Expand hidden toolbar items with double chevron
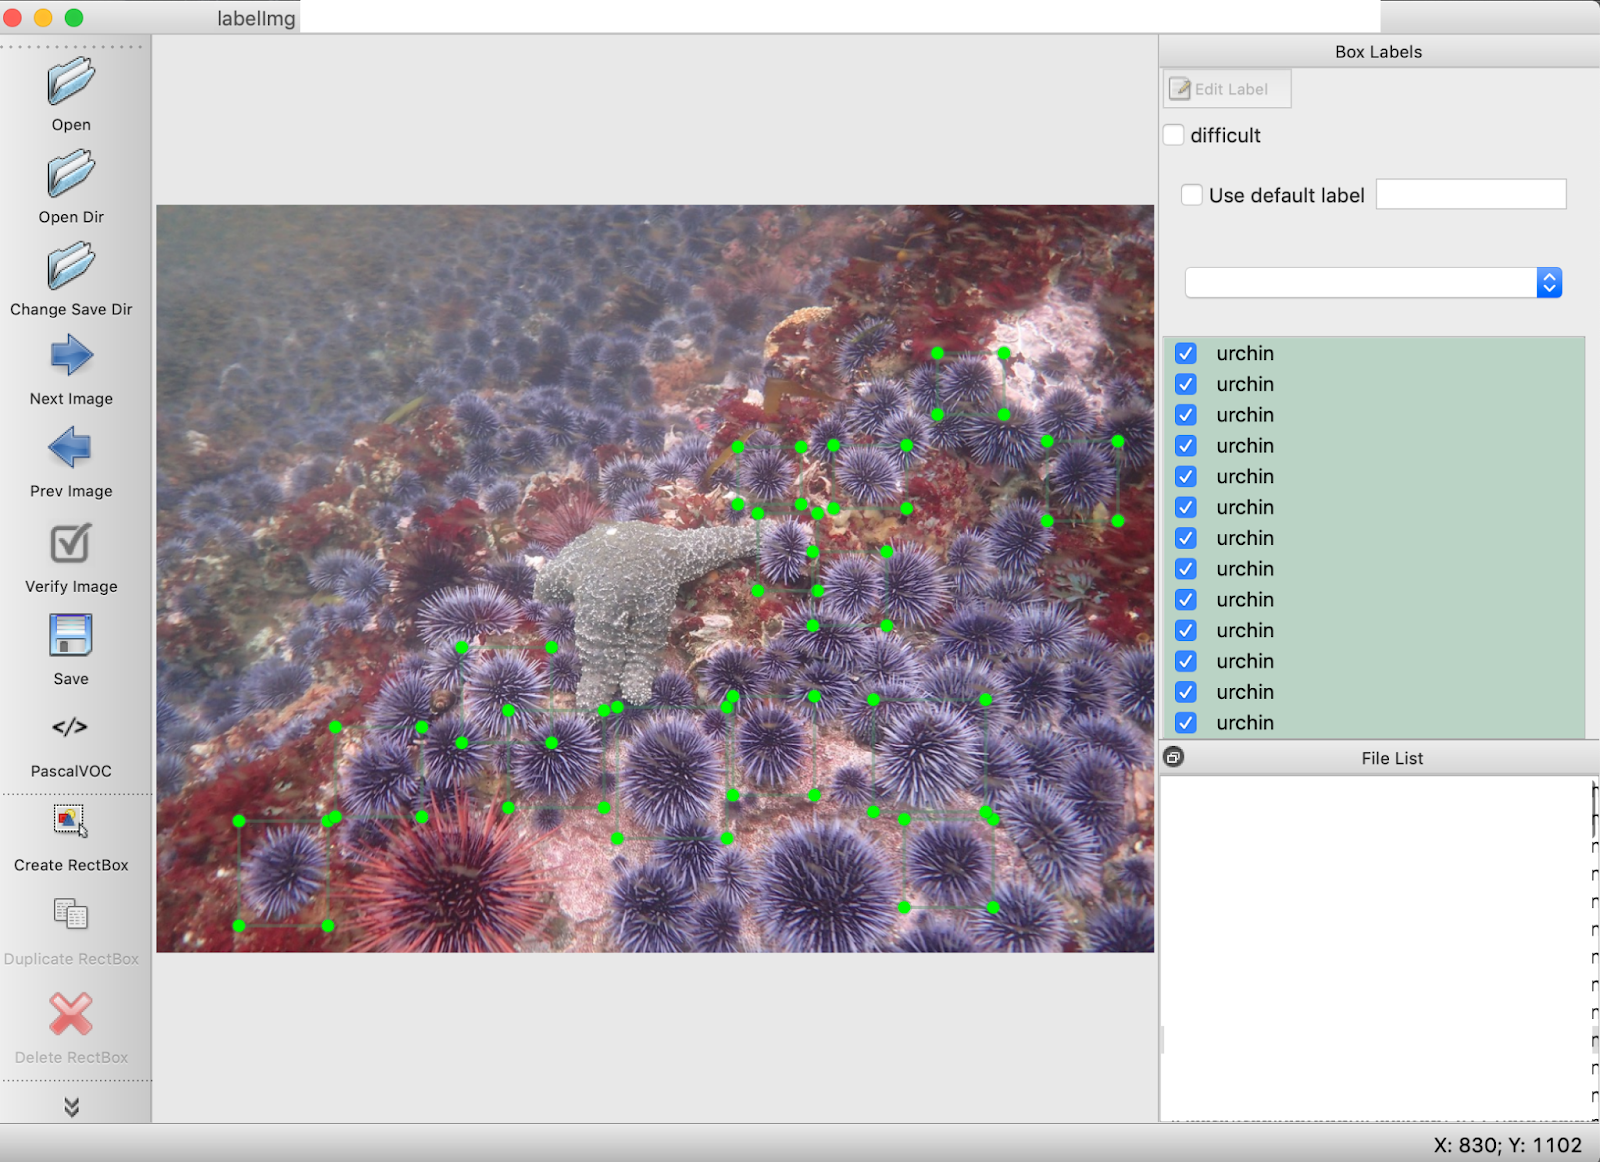Image resolution: width=1600 pixels, height=1162 pixels. coord(71,1106)
